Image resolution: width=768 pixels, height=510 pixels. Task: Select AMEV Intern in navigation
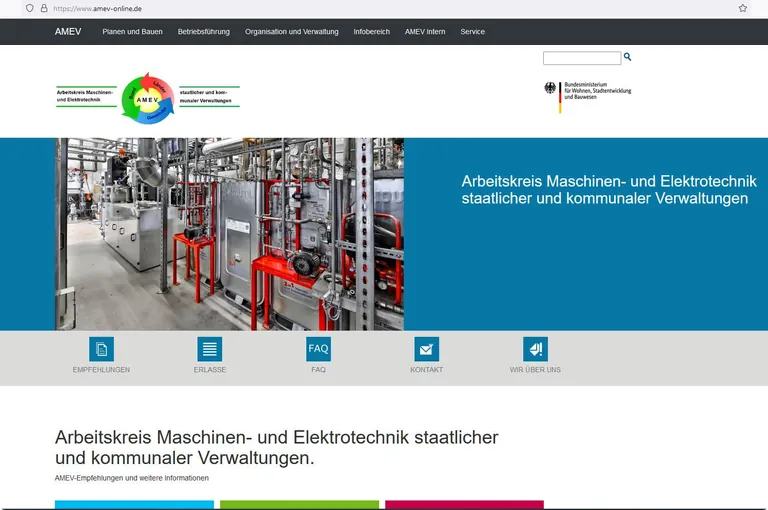pos(425,32)
